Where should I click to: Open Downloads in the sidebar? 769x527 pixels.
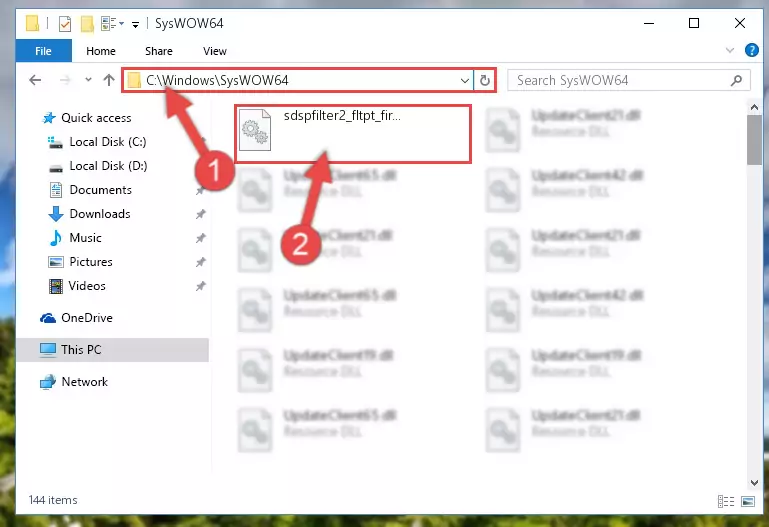point(100,214)
